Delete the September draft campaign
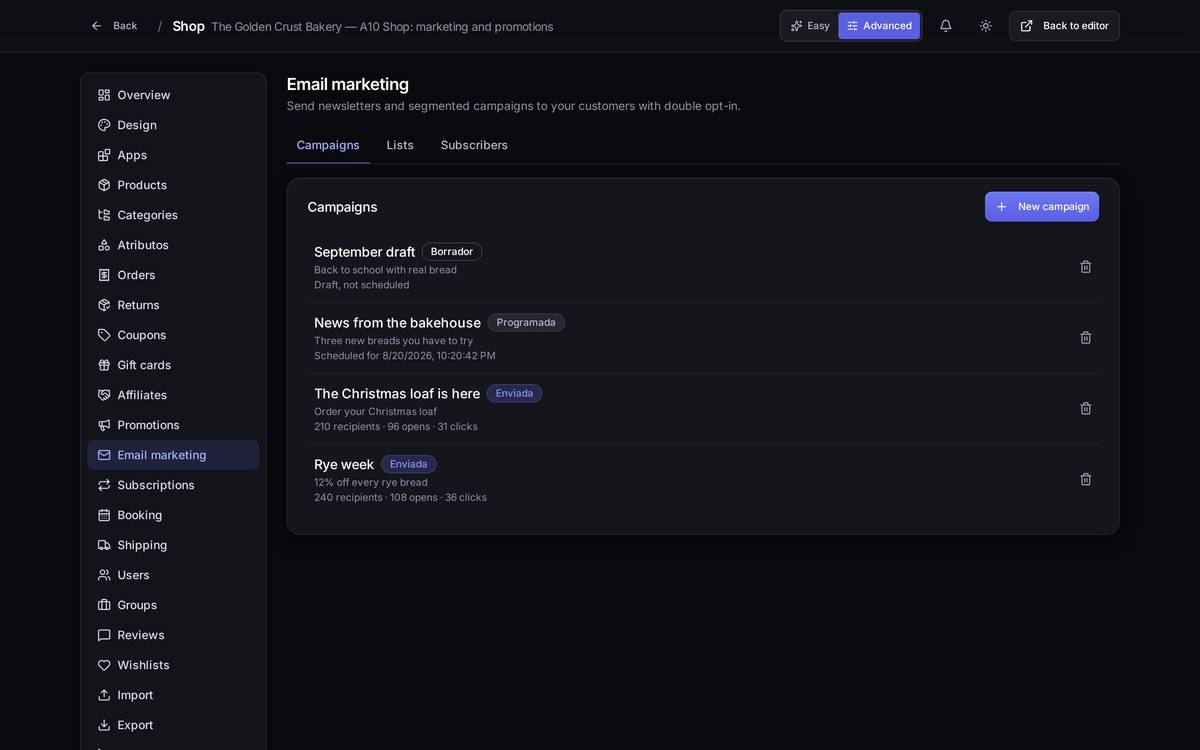Image resolution: width=1200 pixels, height=750 pixels. (1085, 267)
